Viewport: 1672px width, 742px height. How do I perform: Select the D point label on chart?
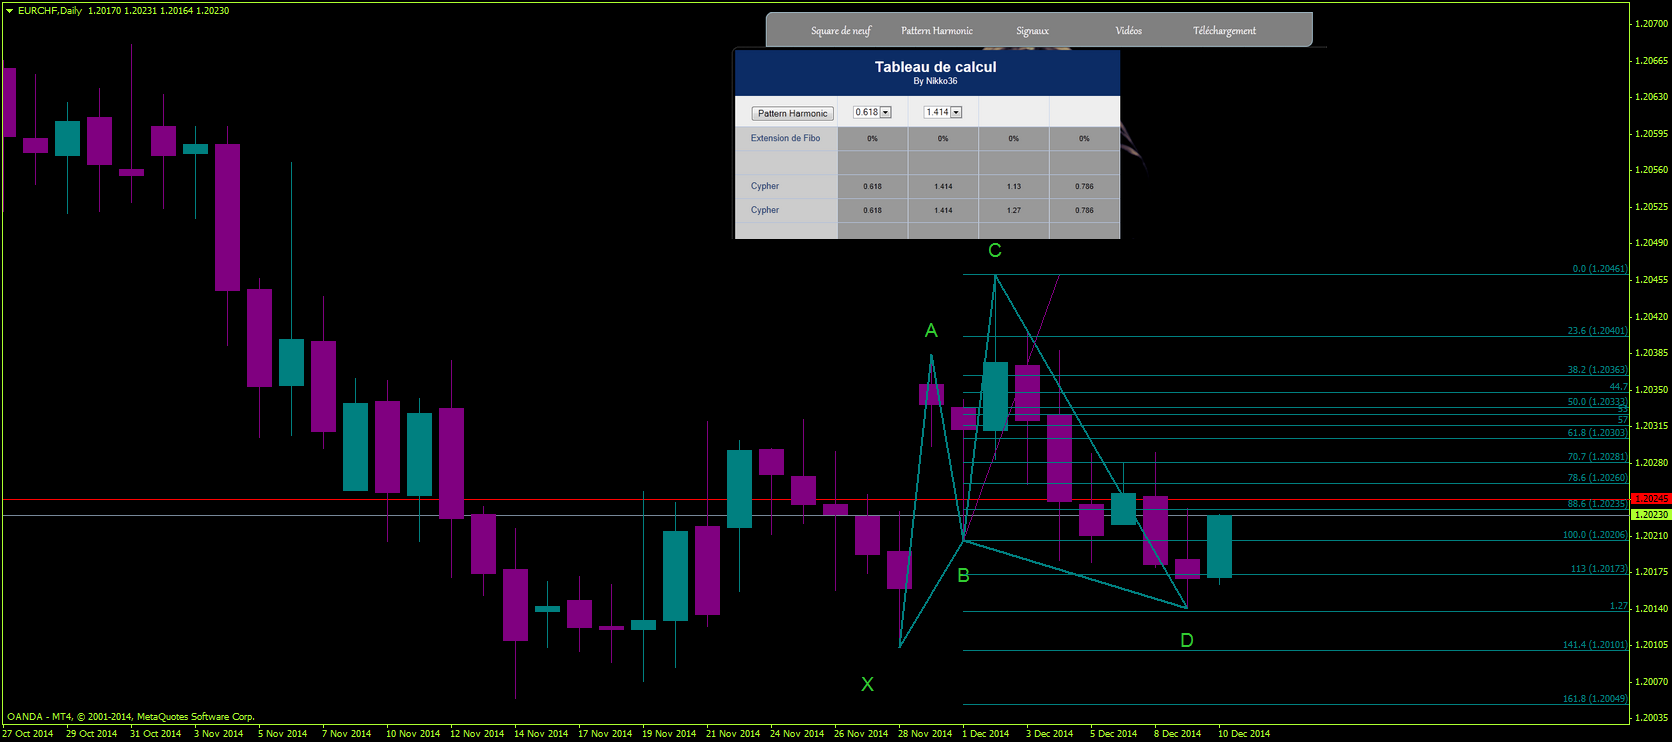point(1187,640)
